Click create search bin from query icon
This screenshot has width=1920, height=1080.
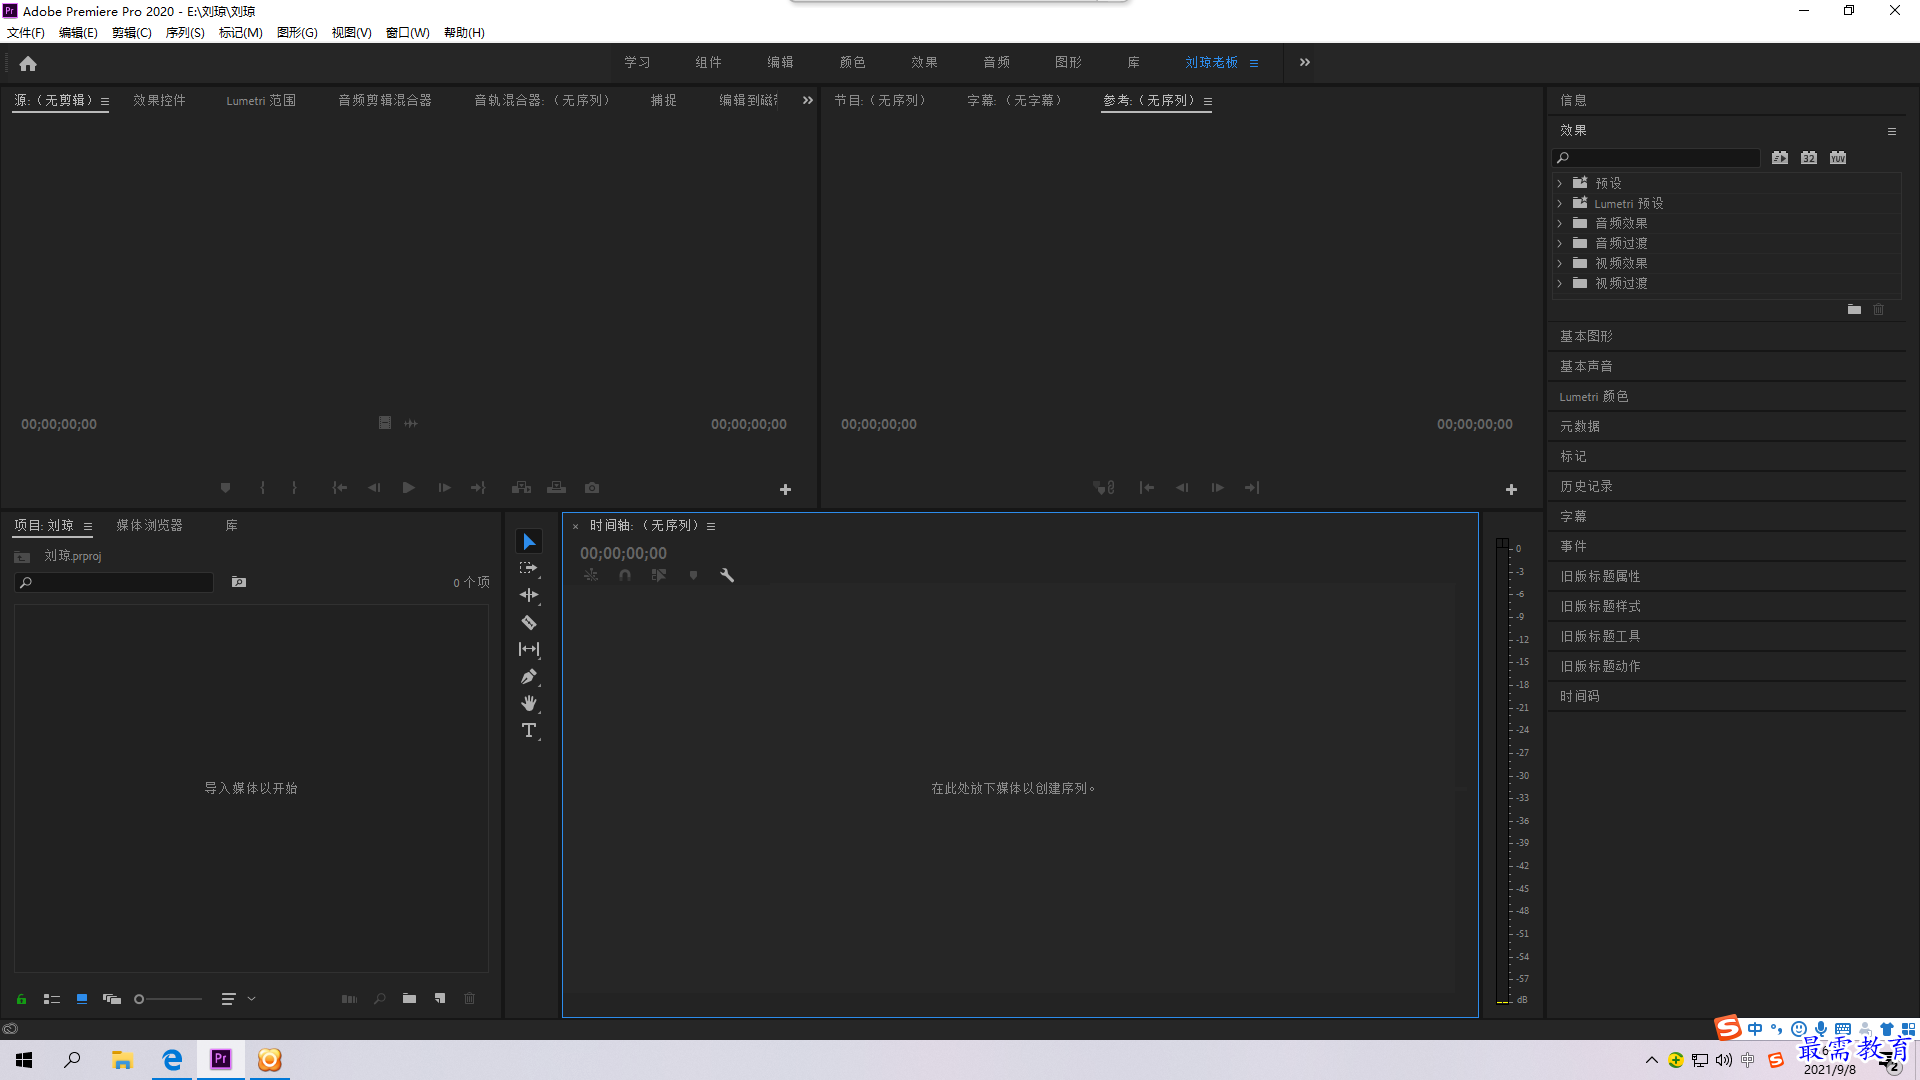tap(239, 582)
